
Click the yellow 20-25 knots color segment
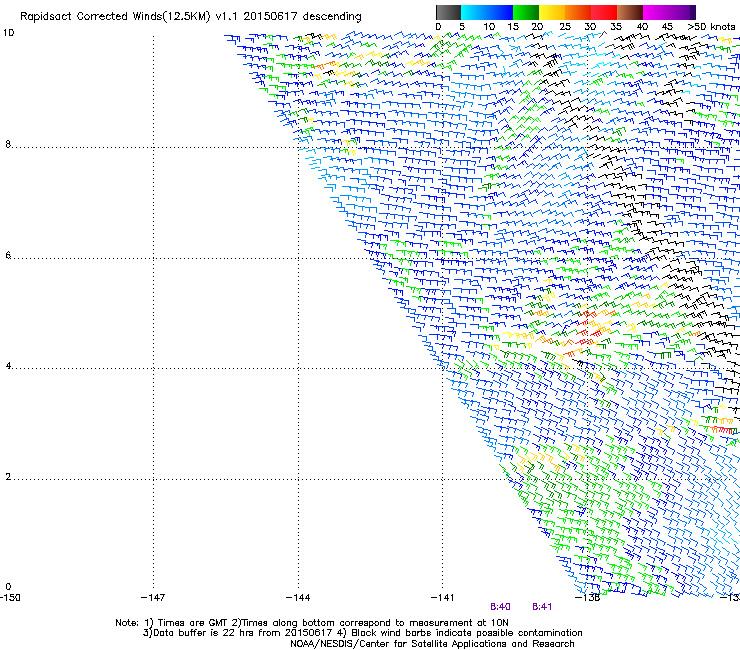552,12
